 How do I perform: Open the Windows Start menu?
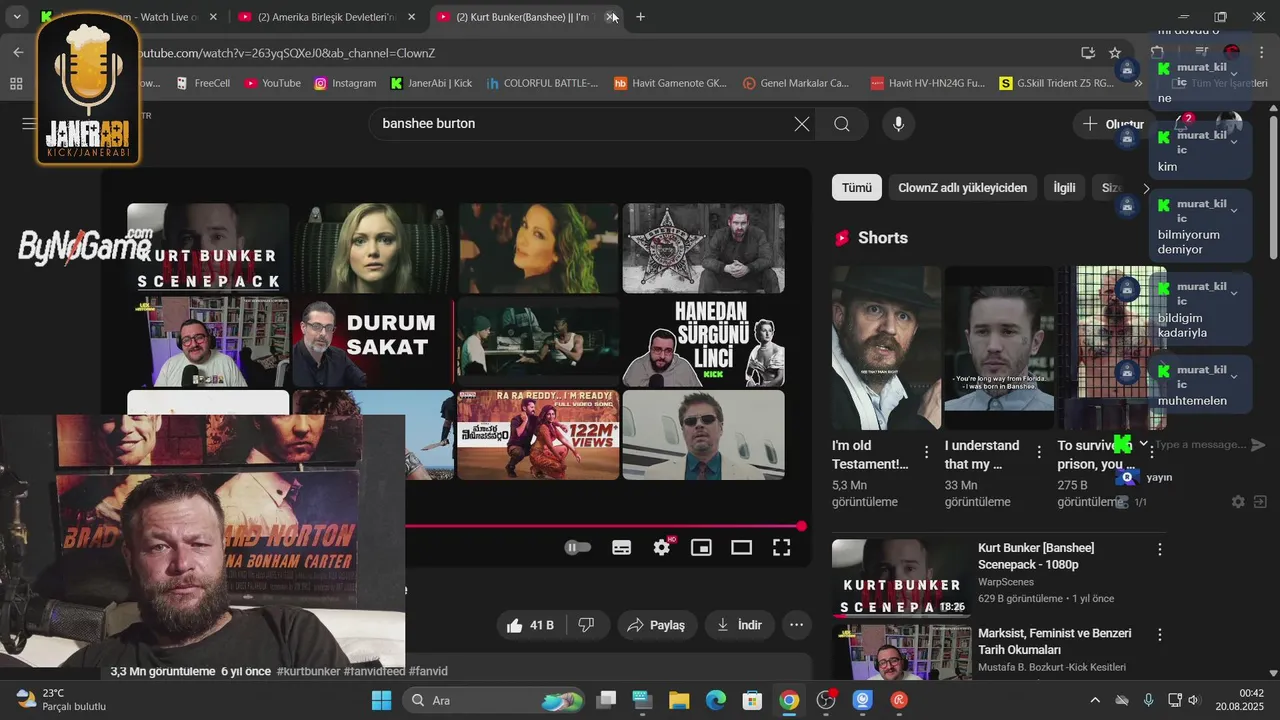coord(382,700)
